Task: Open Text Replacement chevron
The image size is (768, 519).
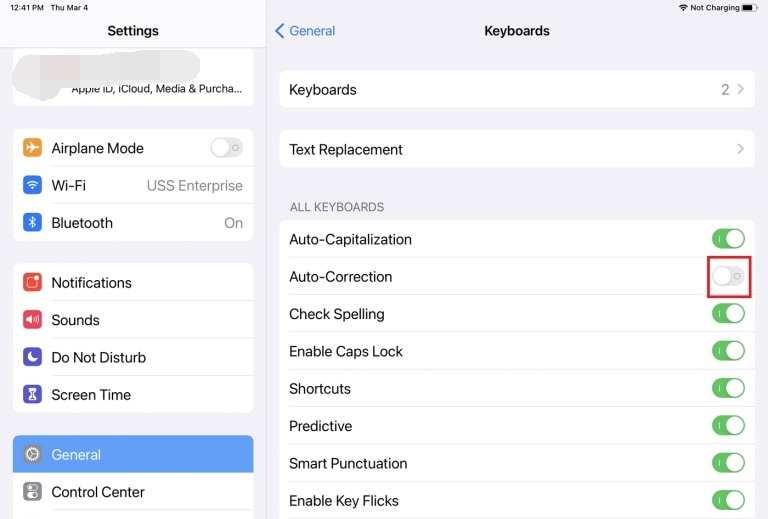Action: (x=740, y=149)
